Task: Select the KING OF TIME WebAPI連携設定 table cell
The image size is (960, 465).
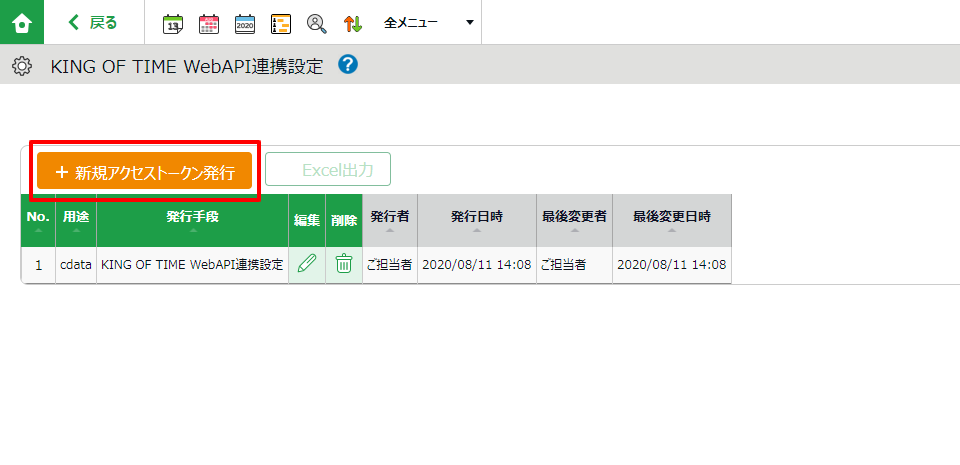Action: (192, 265)
